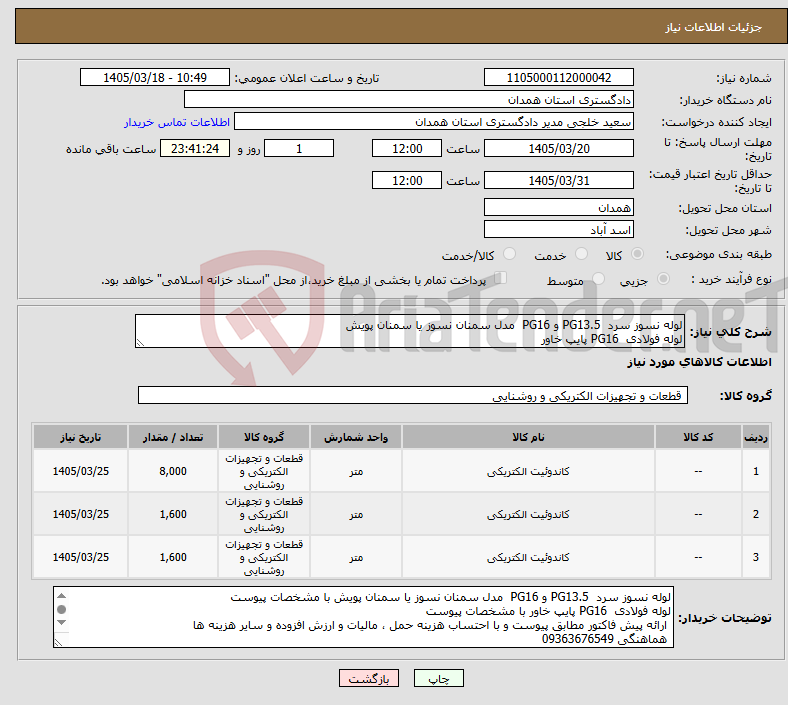Choose the متوسط purchase type option
Screen dimensions: 788x705
tap(598, 279)
